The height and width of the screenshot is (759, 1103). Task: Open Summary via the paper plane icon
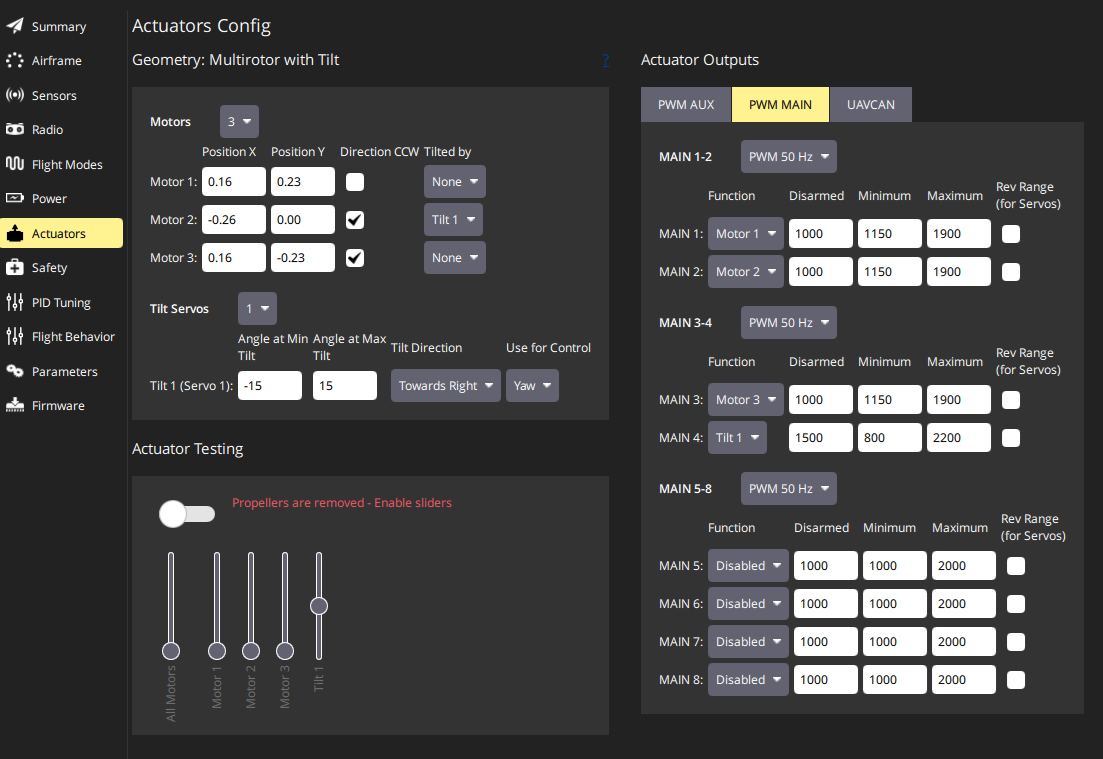pyautogui.click(x=15, y=26)
